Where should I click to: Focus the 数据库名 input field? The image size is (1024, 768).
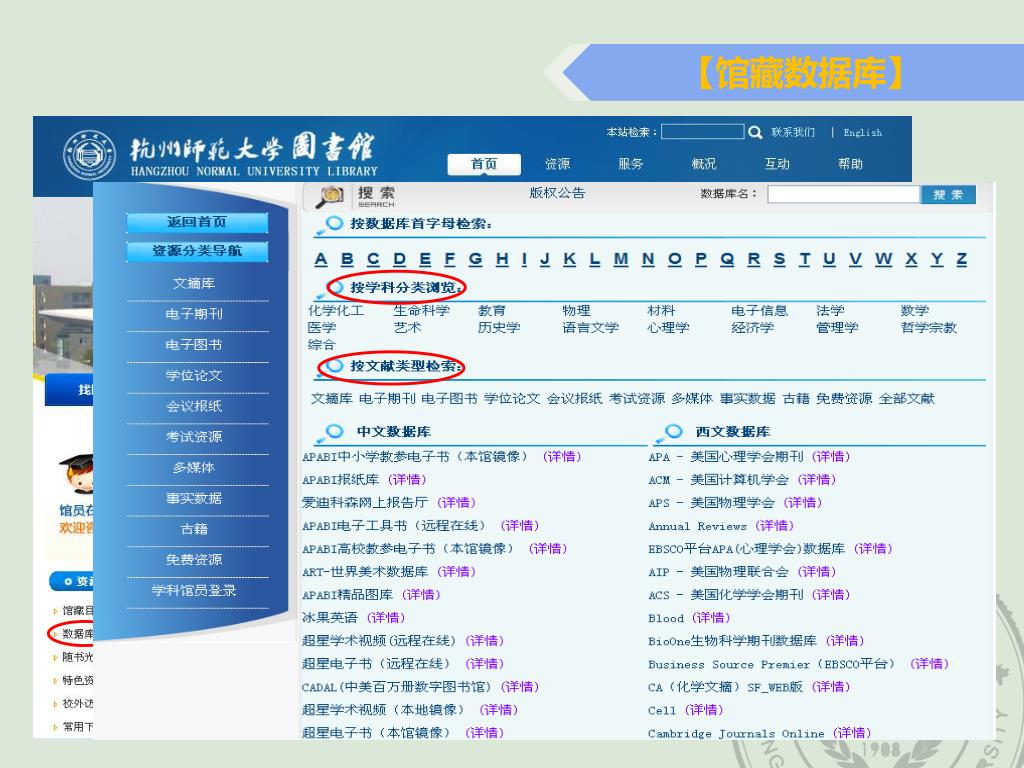click(844, 195)
